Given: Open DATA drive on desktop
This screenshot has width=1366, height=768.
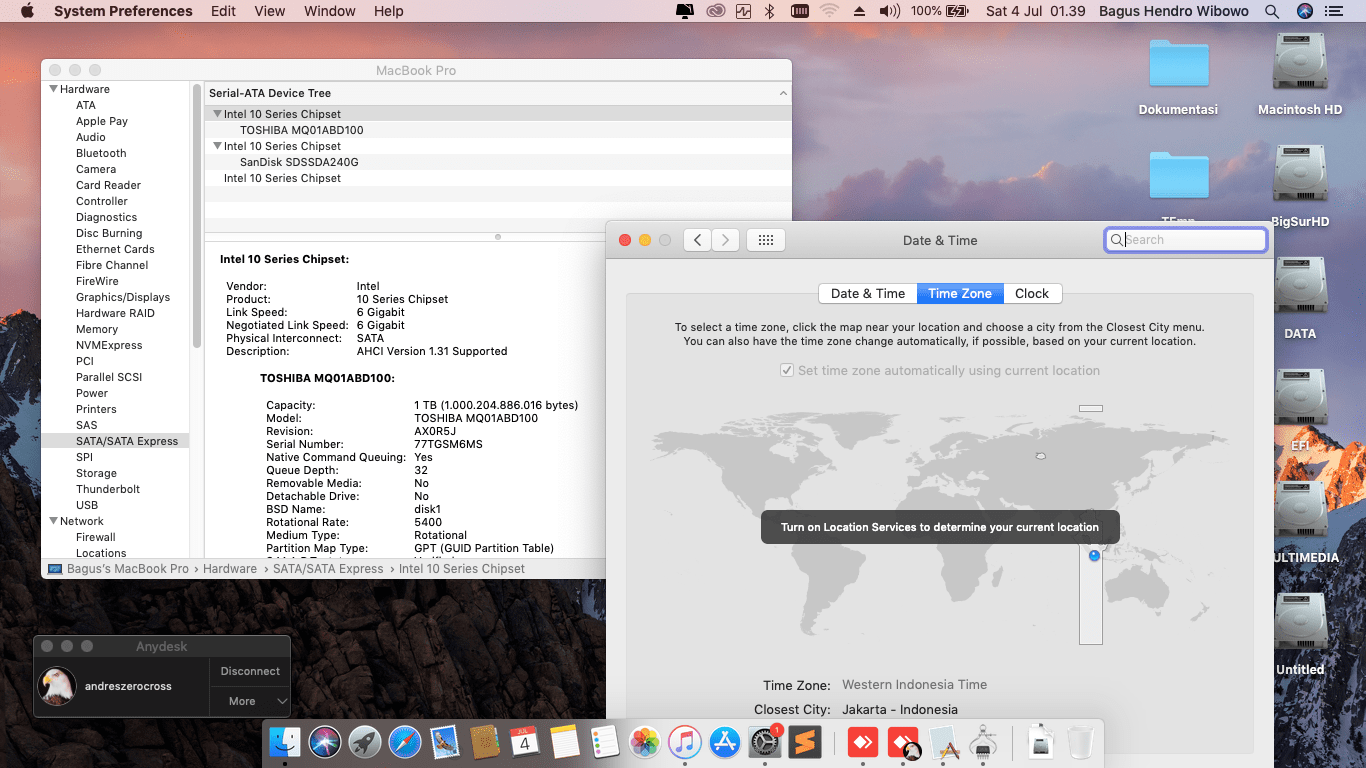Looking at the screenshot, I should click(1300, 297).
